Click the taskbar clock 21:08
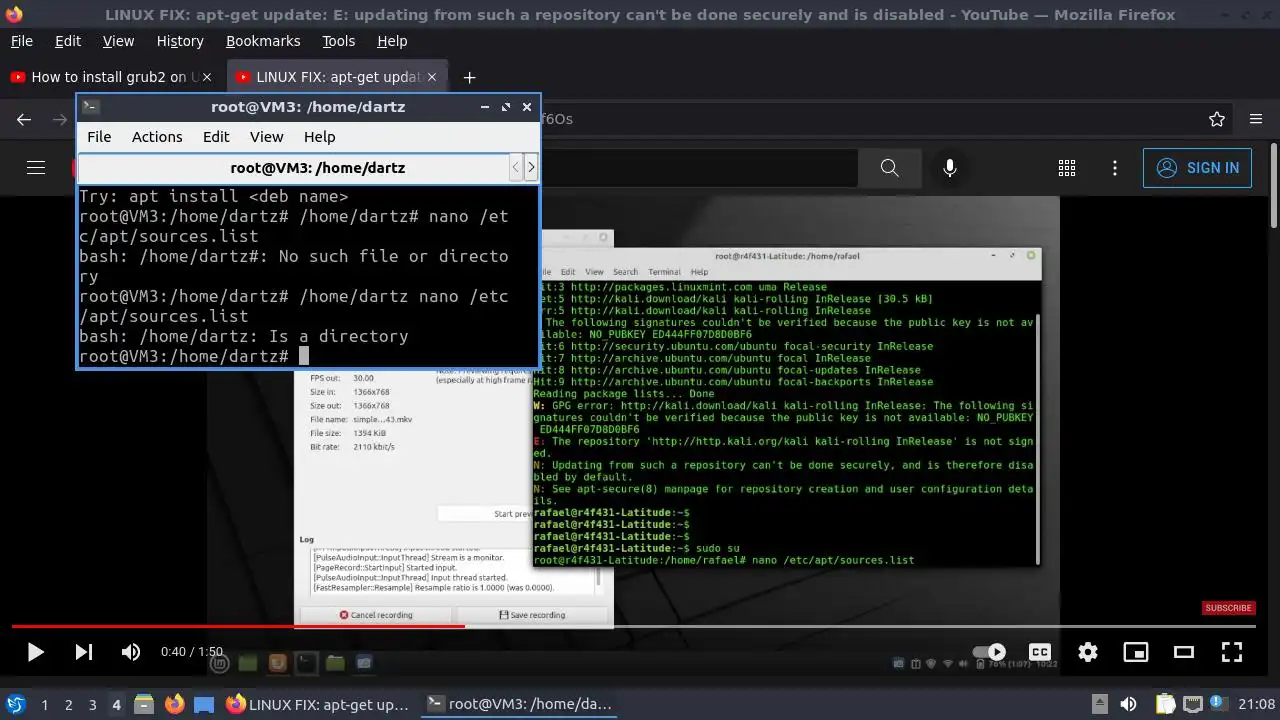The image size is (1280, 720). pyautogui.click(x=1257, y=705)
